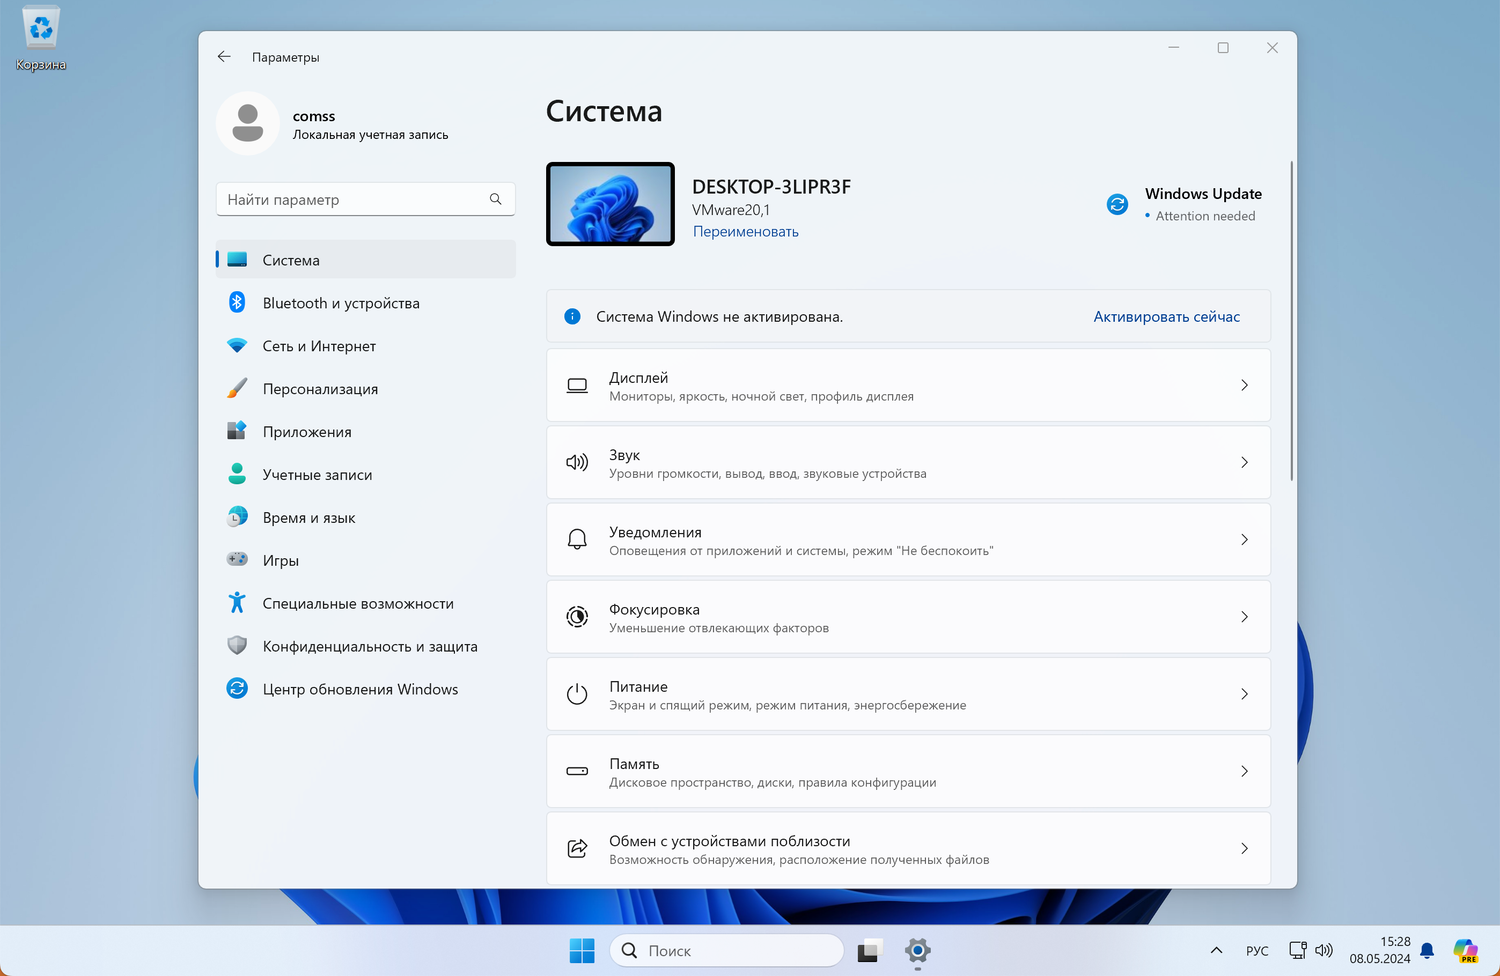1500x976 pixels.
Task: Click the Фокусировка focus icon
Action: click(577, 617)
